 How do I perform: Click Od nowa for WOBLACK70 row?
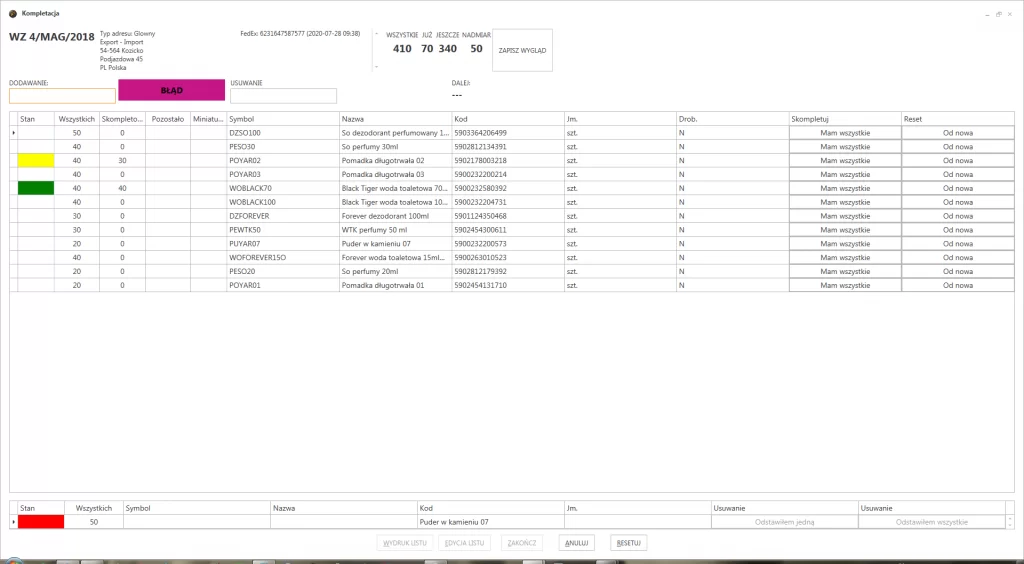click(x=958, y=188)
